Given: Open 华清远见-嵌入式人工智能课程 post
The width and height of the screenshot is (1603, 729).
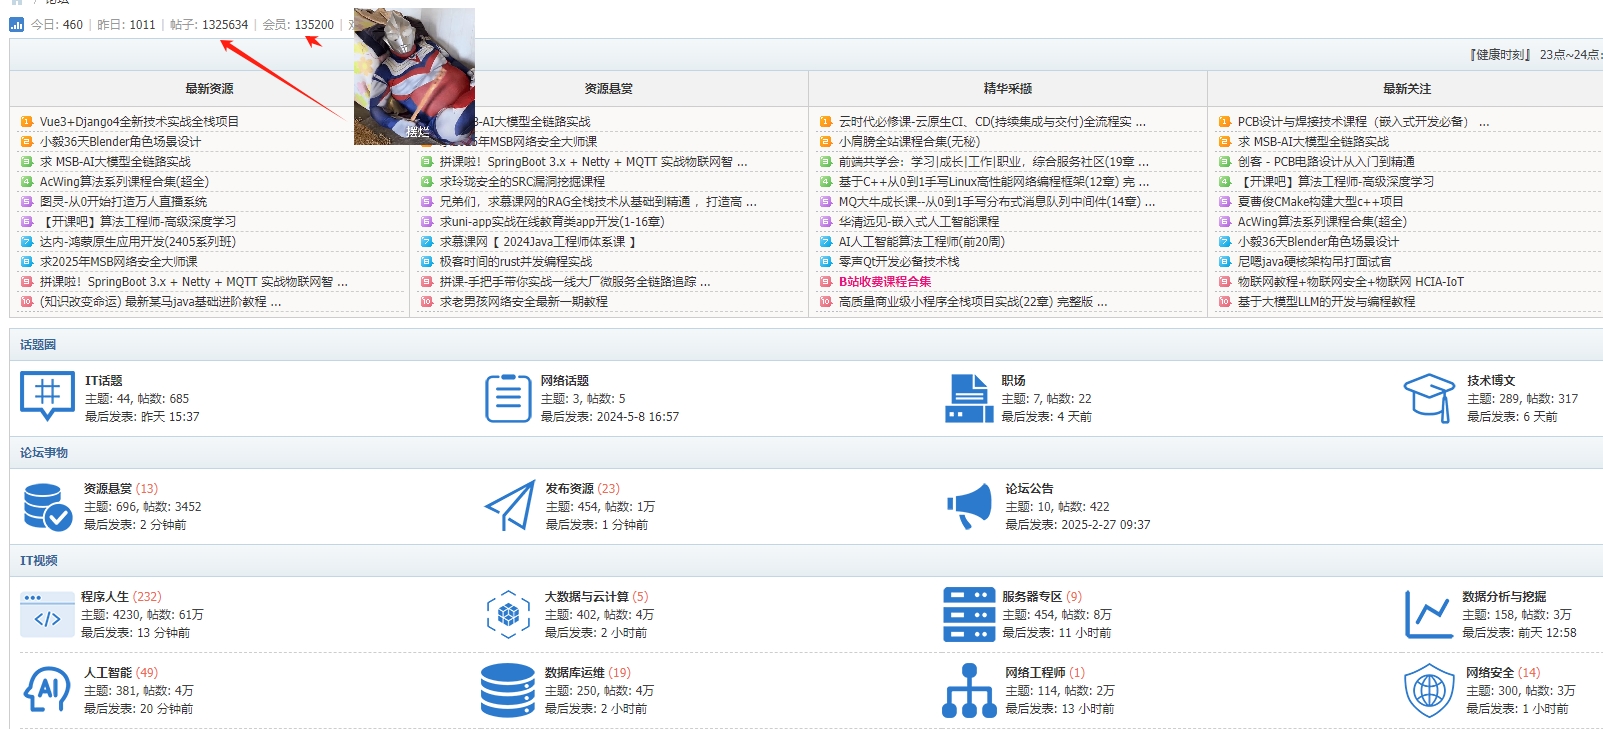Looking at the screenshot, I should tap(919, 221).
